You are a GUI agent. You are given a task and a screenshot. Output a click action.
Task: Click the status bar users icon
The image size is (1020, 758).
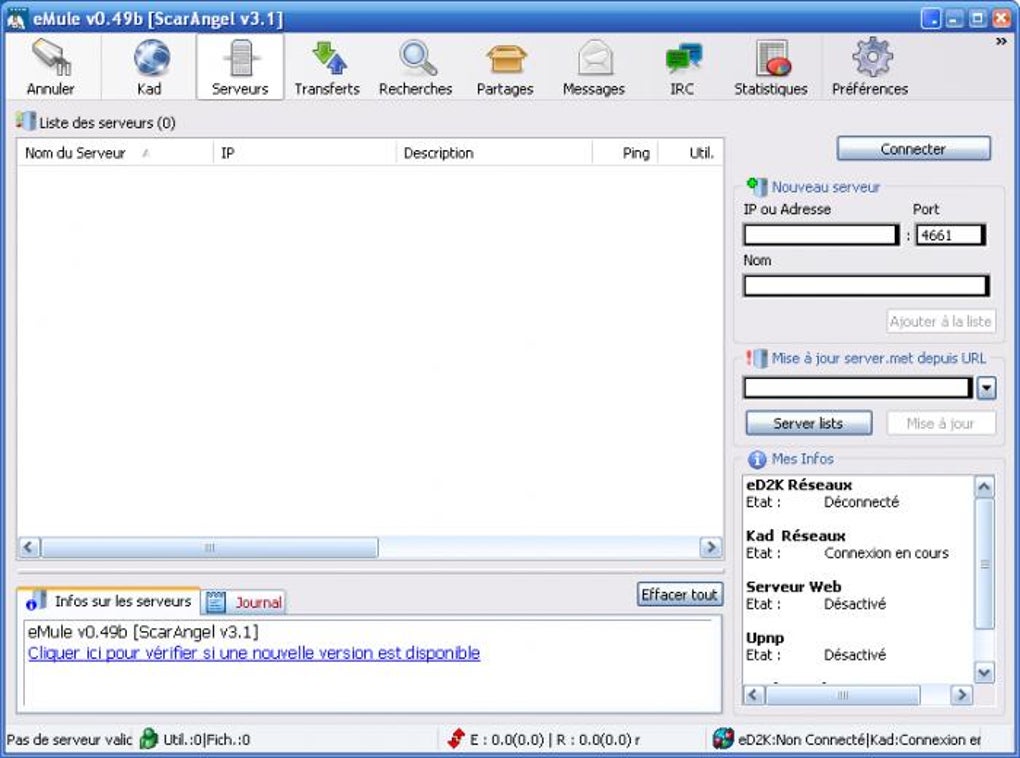[148, 739]
